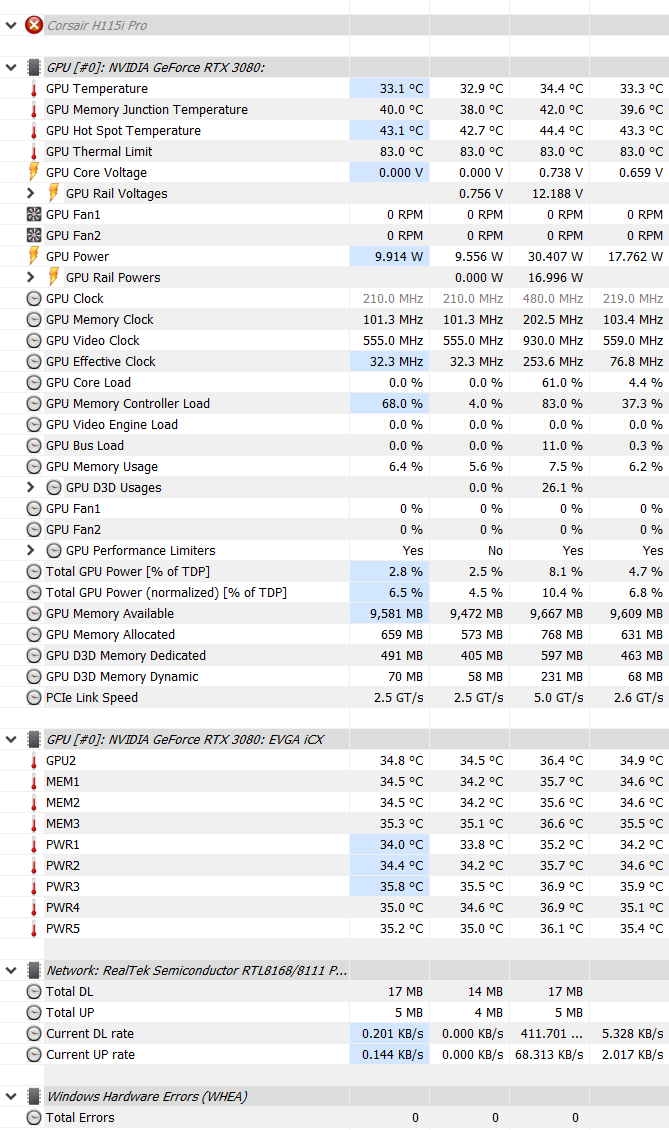Select the GPU Bus Load row label
Image resolution: width=669 pixels, height=1130 pixels.
click(85, 445)
